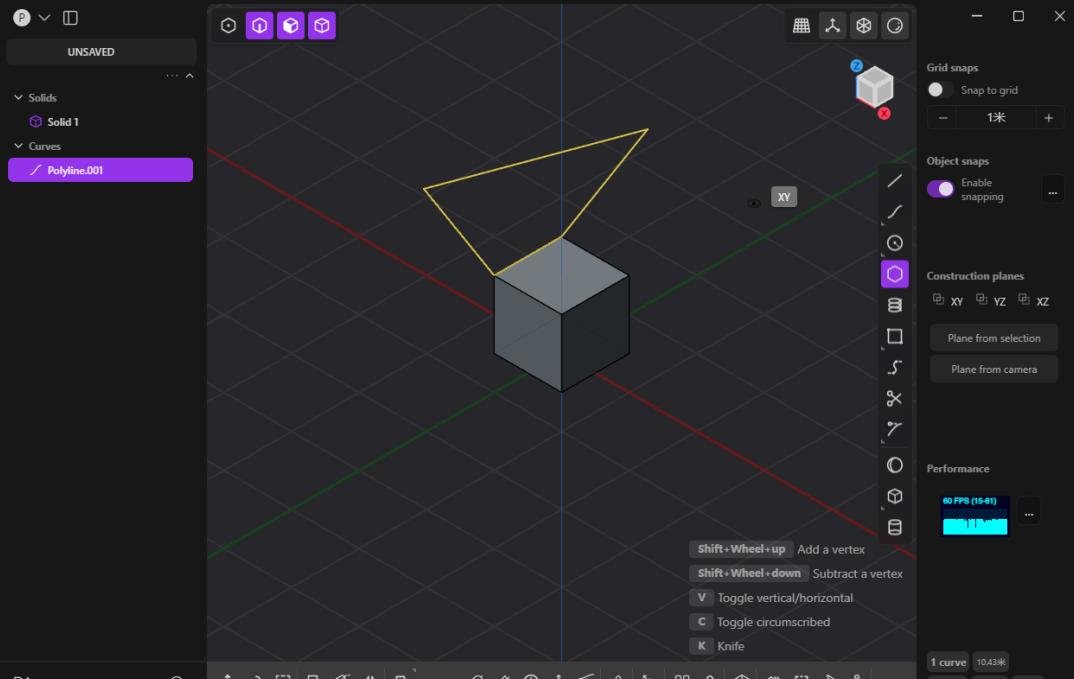1074x679 pixels.
Task: Toggle control point selection mode
Action: [229, 26]
